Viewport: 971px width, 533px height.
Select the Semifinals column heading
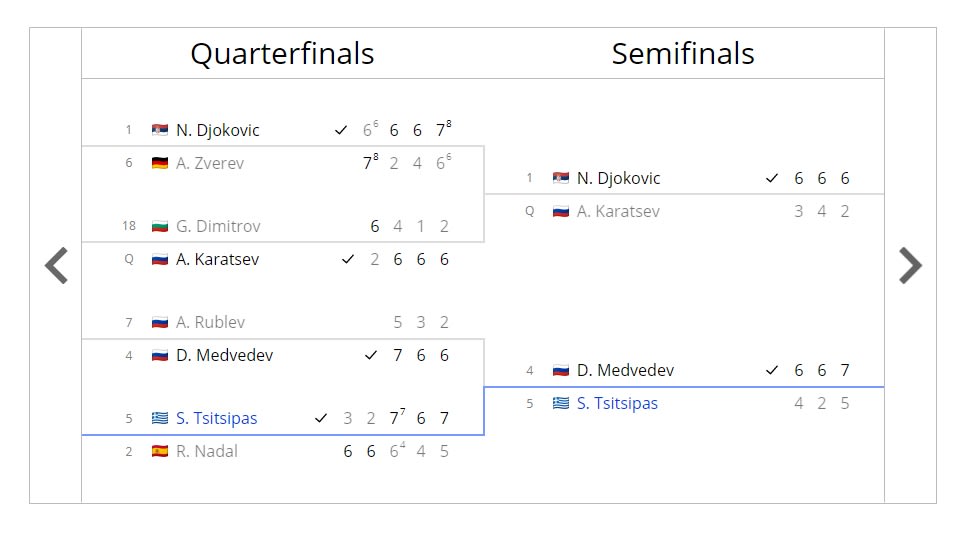683,54
